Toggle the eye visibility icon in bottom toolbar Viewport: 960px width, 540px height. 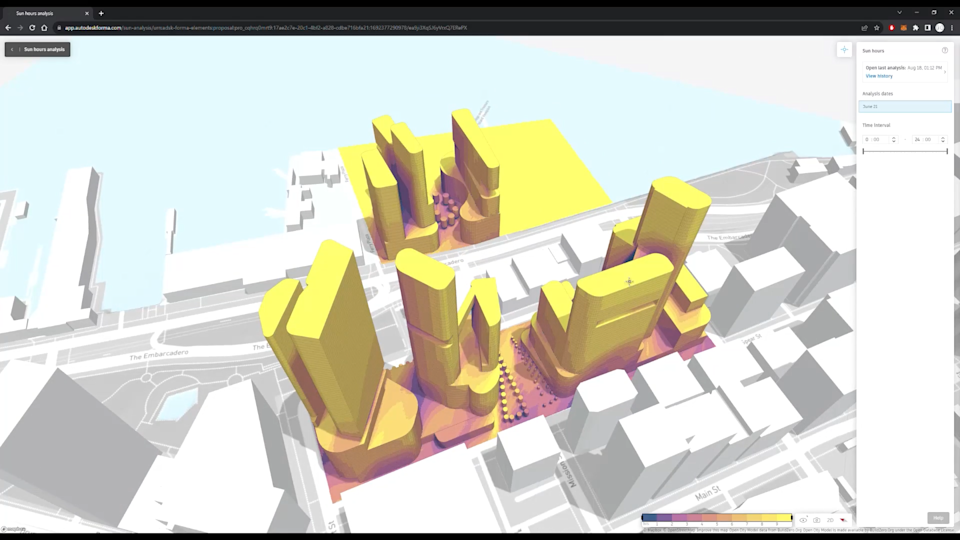click(x=803, y=520)
